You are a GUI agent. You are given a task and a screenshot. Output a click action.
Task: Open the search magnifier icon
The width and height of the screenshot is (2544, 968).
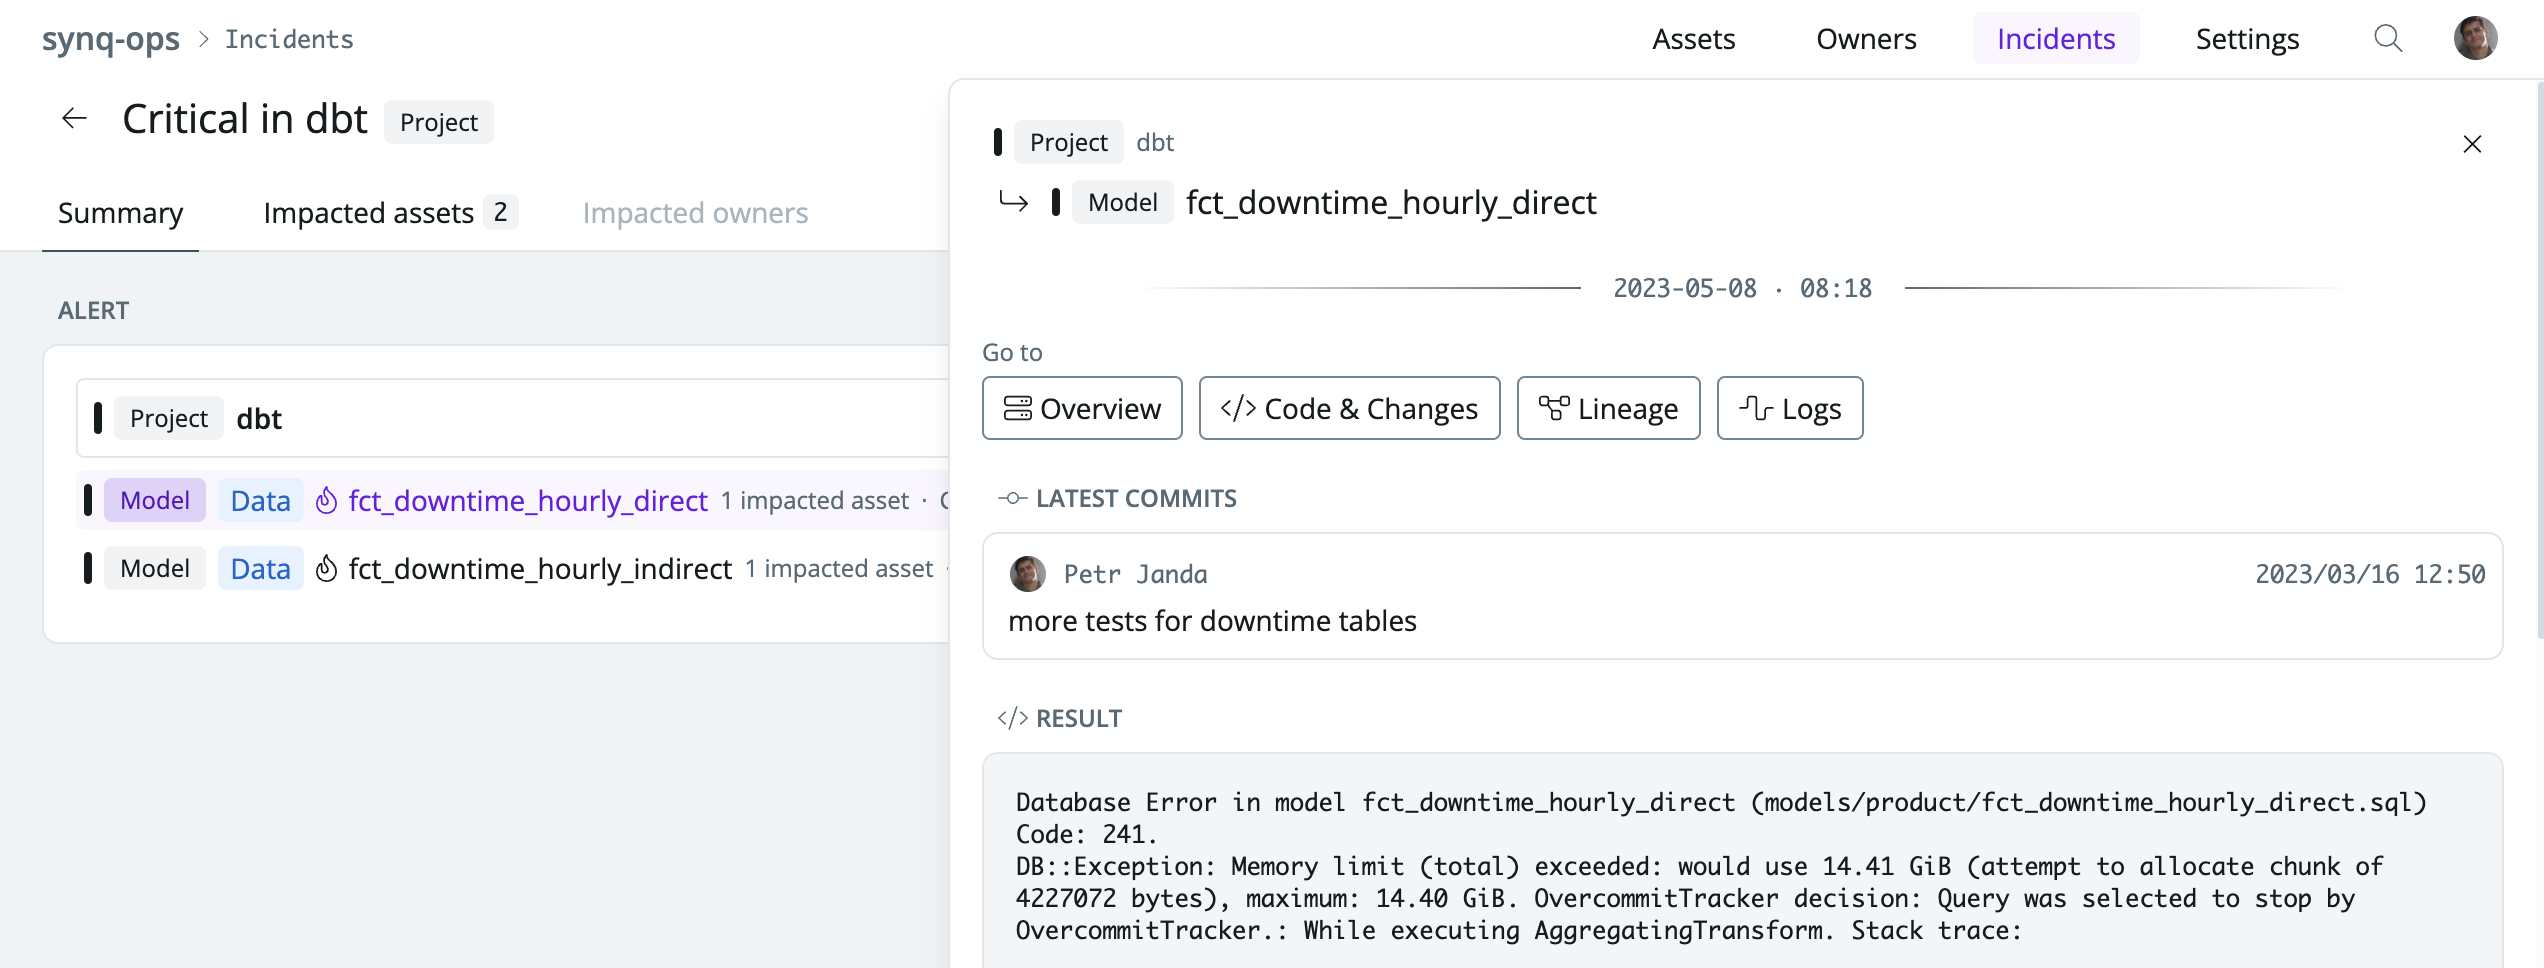2388,39
